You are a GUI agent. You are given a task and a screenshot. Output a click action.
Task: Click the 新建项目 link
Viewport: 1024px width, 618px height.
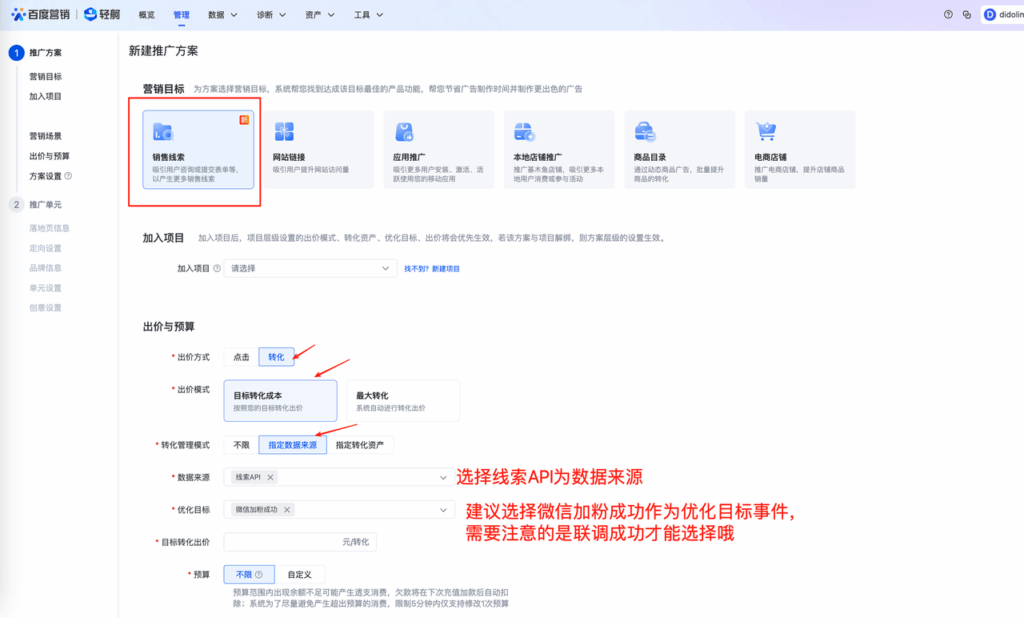click(445, 269)
